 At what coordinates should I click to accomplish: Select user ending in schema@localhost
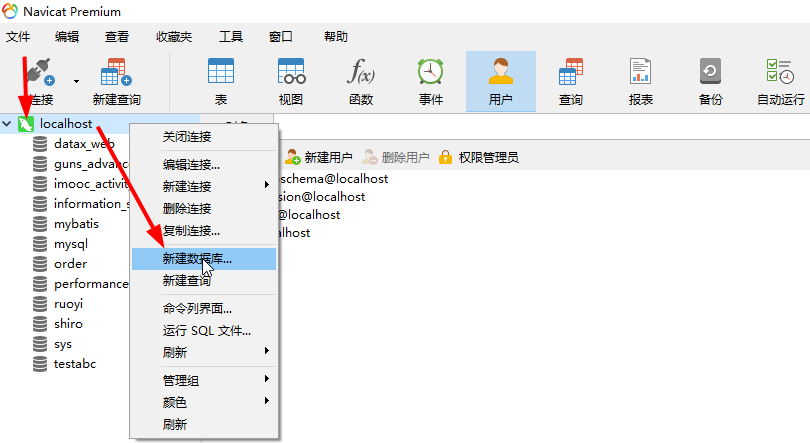334,179
